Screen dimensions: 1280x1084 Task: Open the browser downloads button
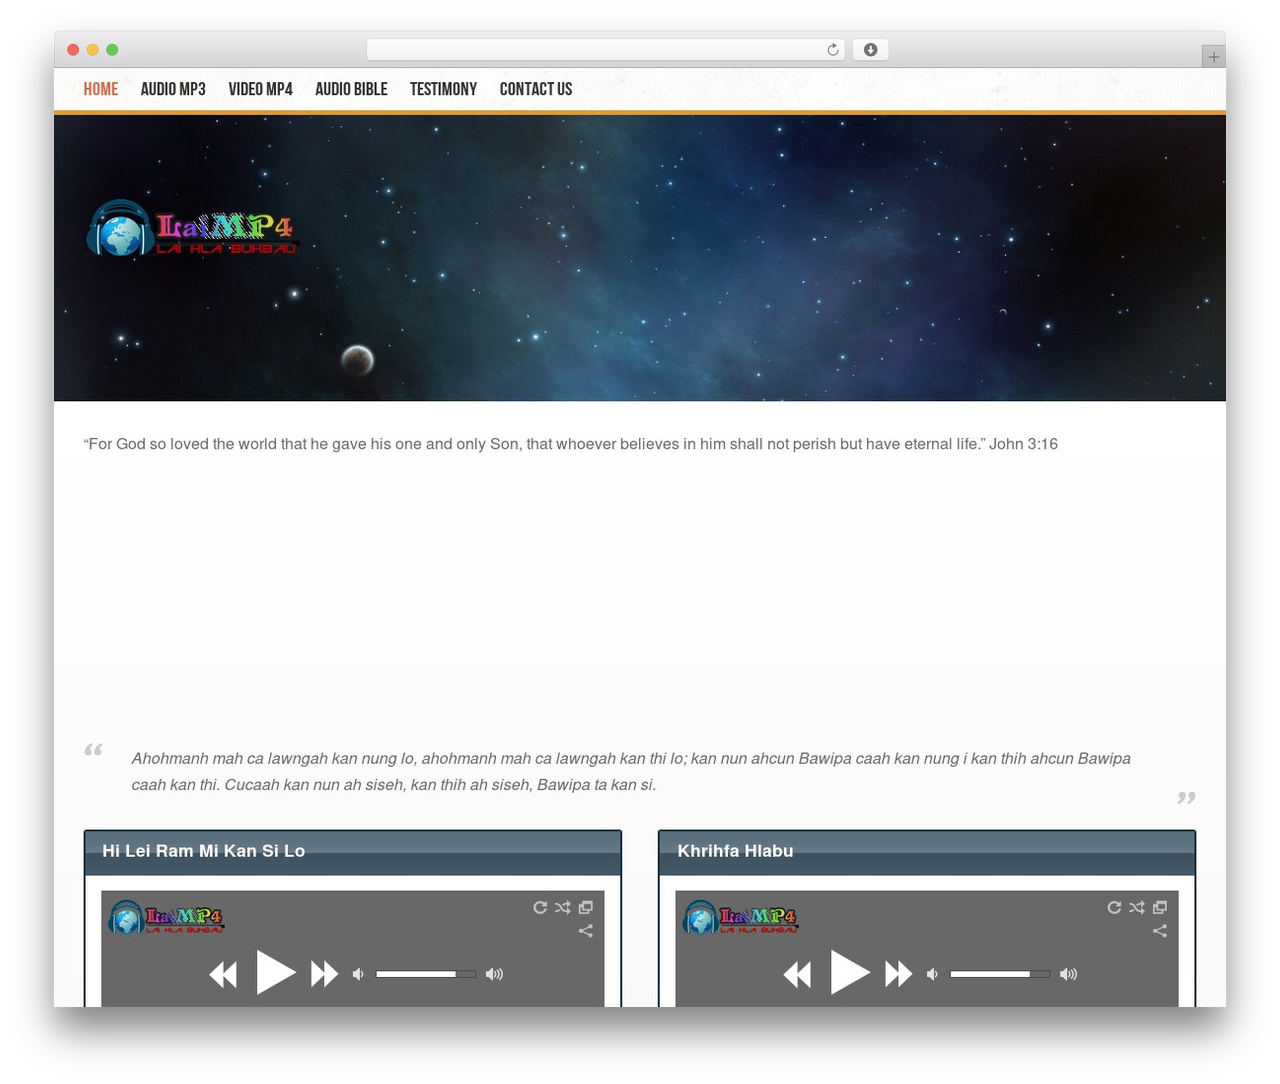[x=870, y=50]
